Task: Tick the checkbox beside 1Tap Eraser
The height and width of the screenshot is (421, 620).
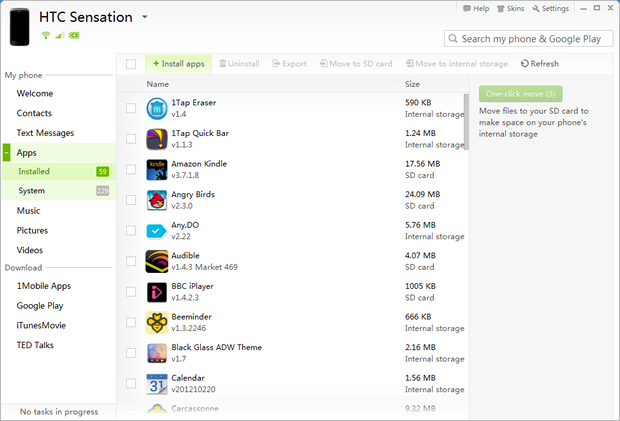Action: [x=131, y=108]
